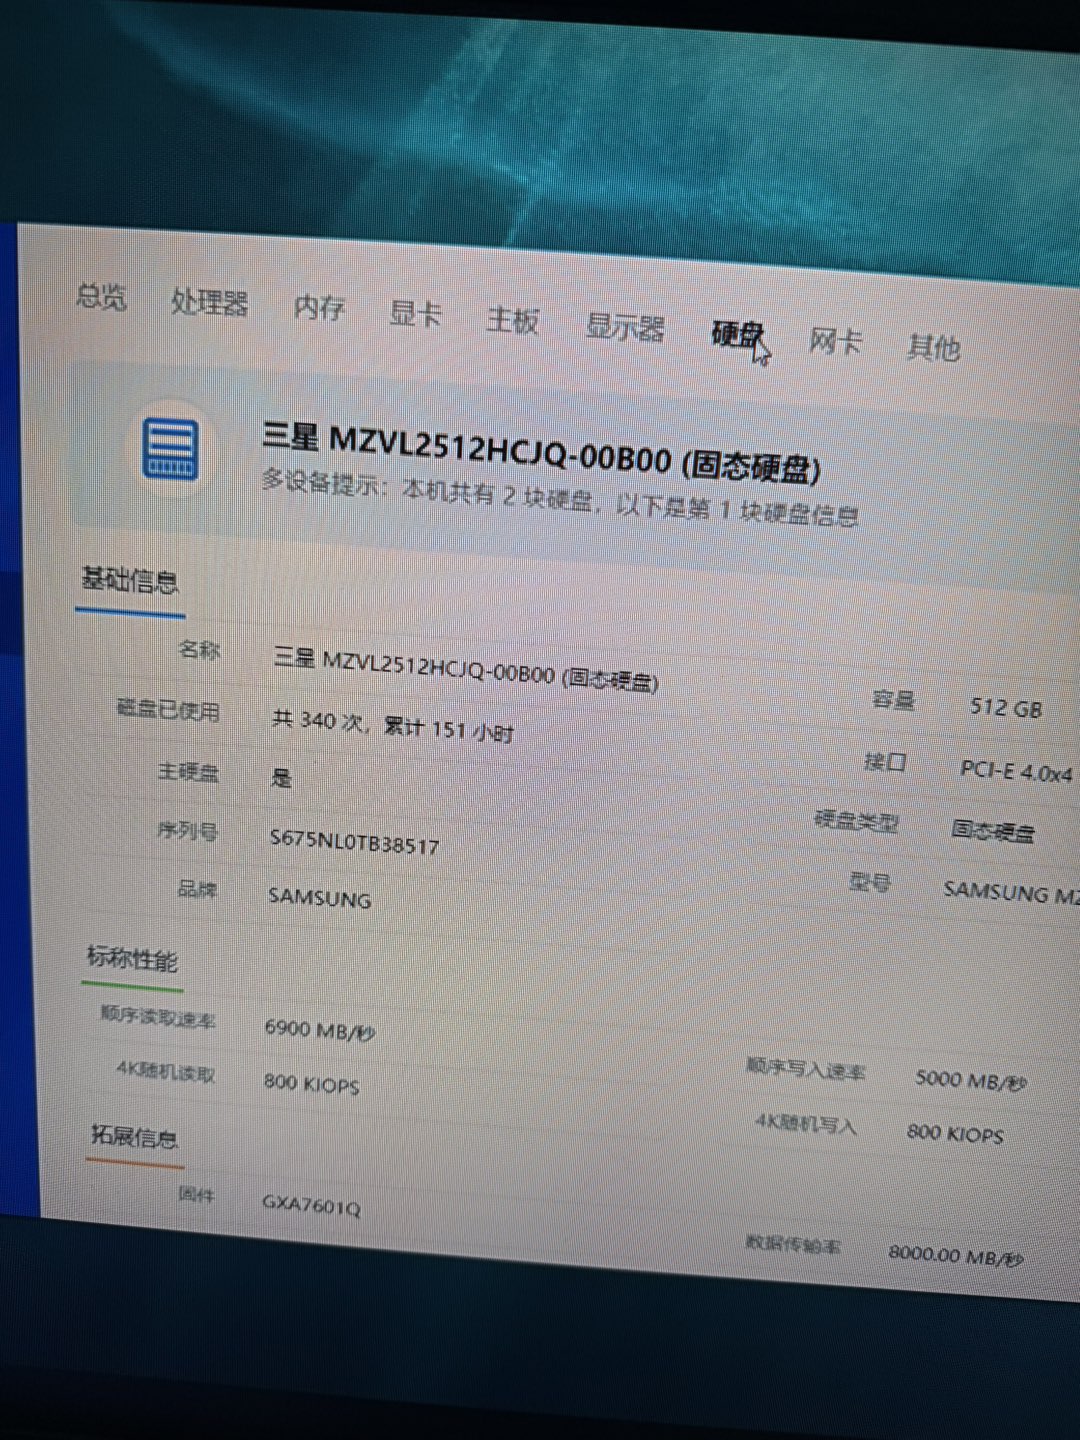Show the 其他 tab
The image size is (1080, 1440).
(x=932, y=348)
